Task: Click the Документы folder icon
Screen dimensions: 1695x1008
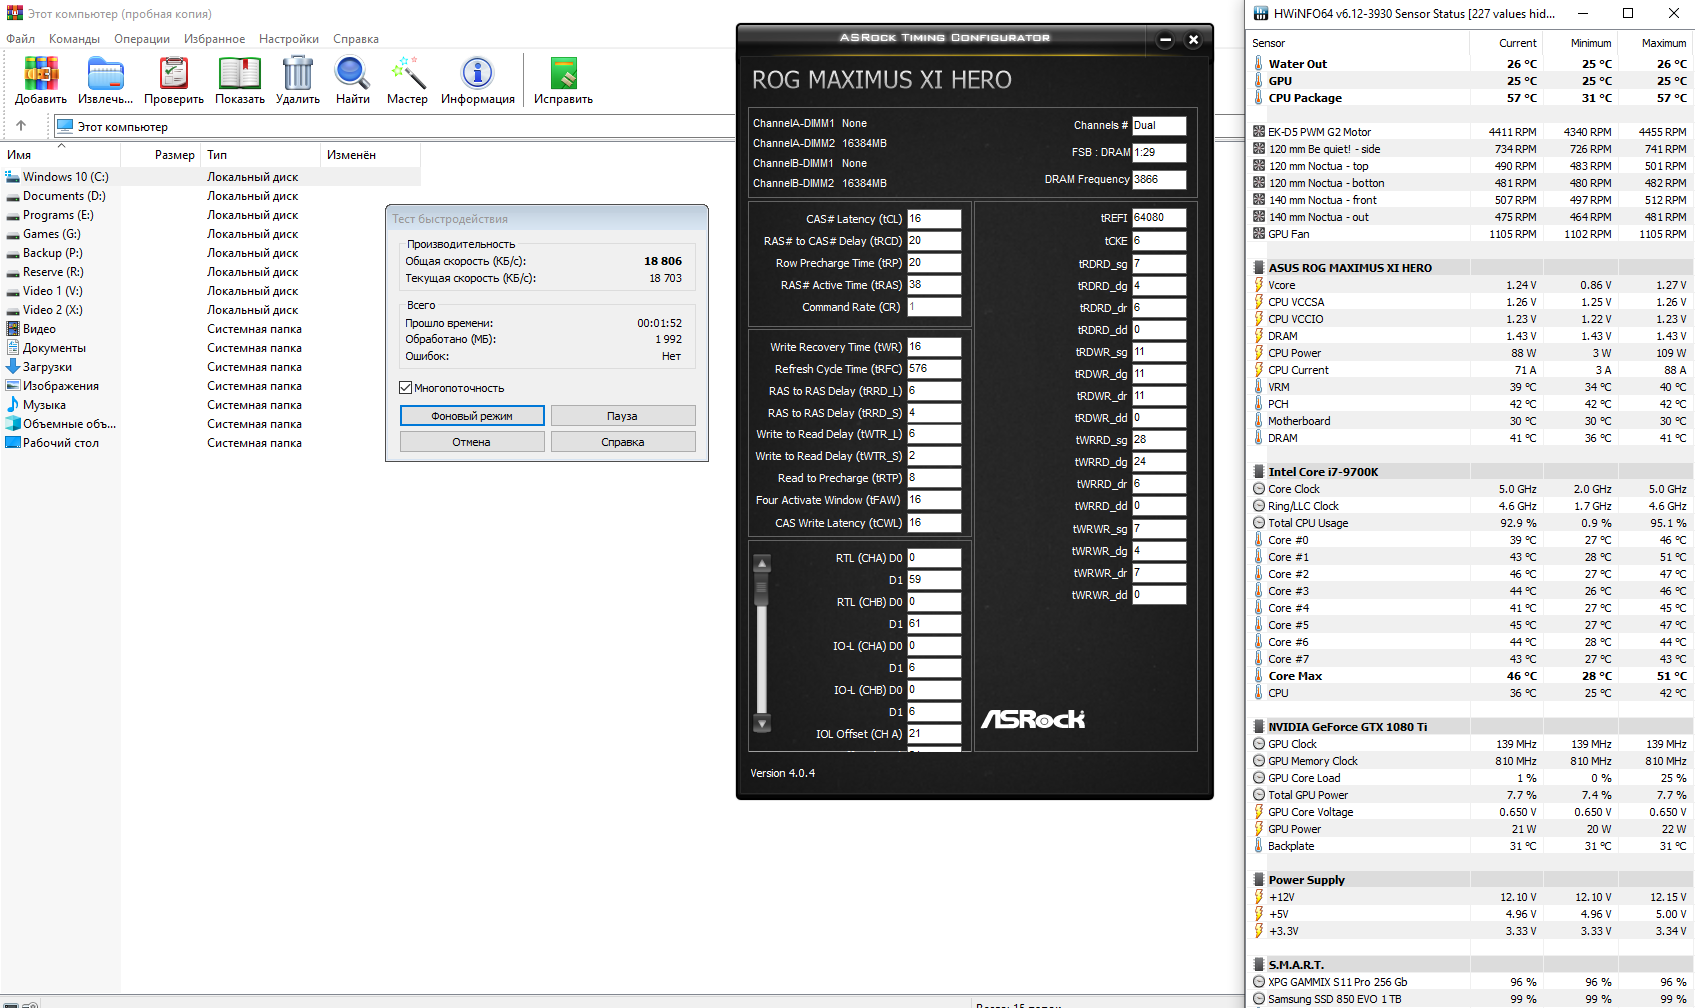Action: pyautogui.click(x=13, y=348)
